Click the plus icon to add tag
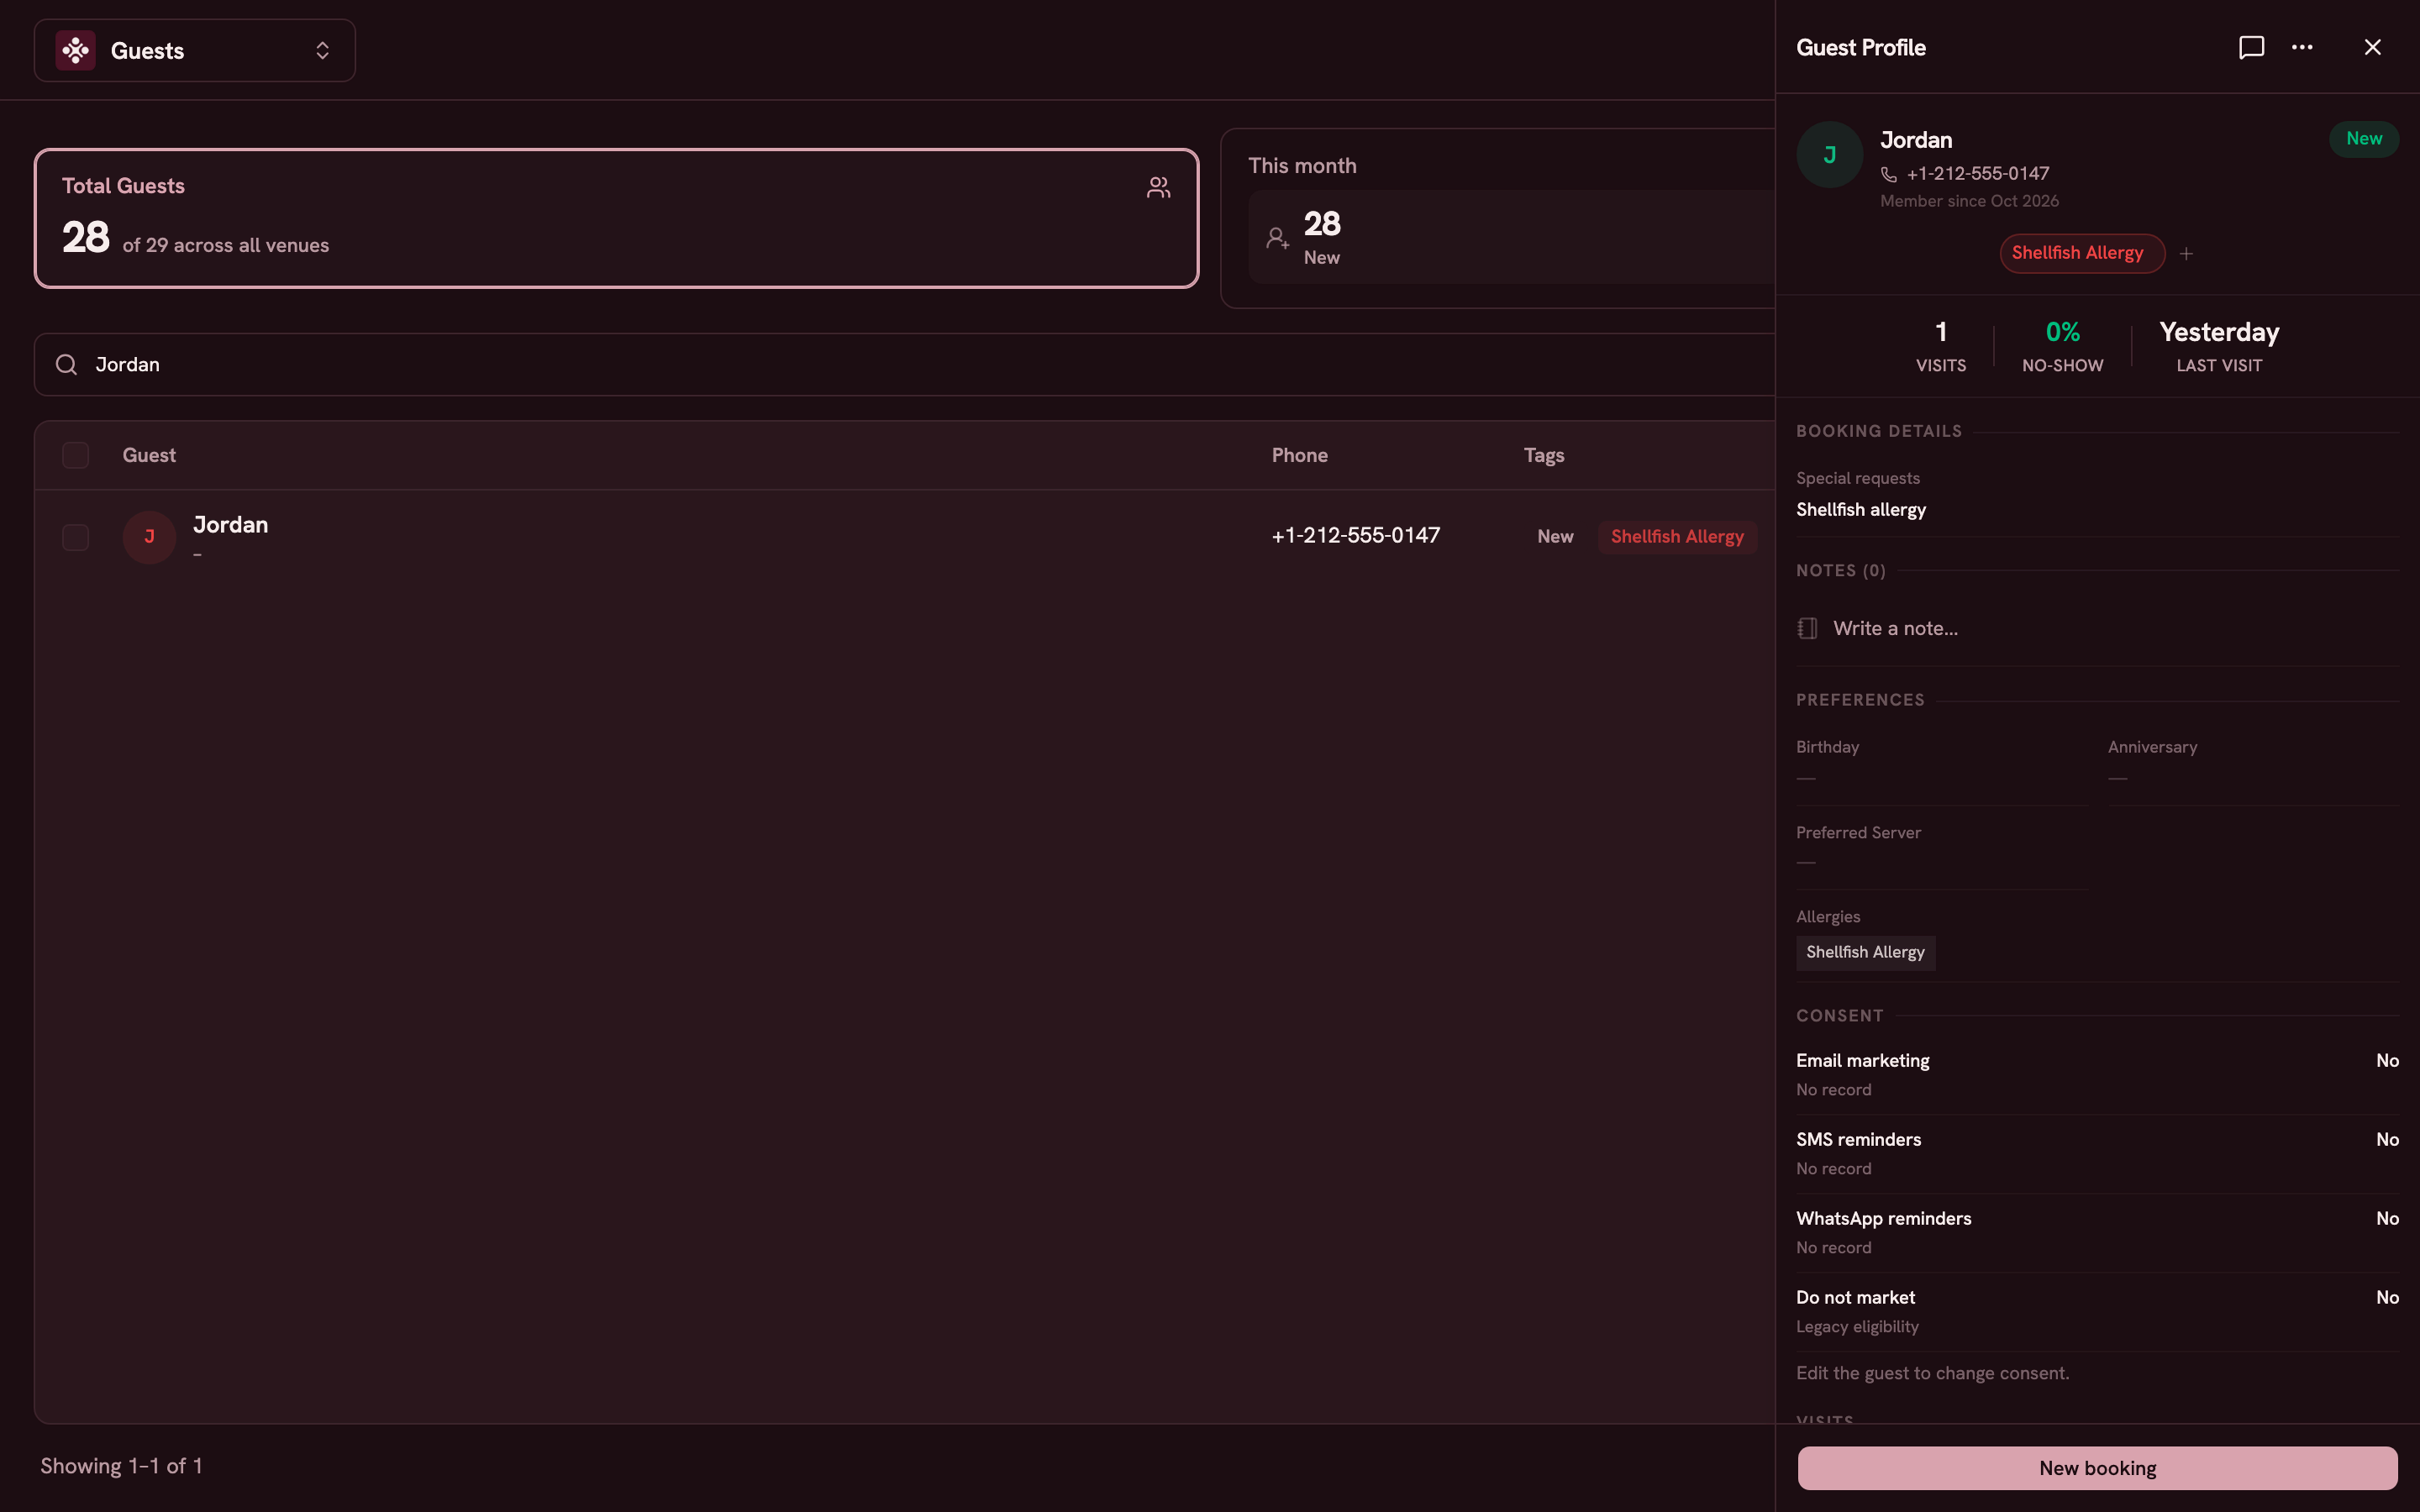This screenshot has height=1512, width=2420. point(2186,254)
